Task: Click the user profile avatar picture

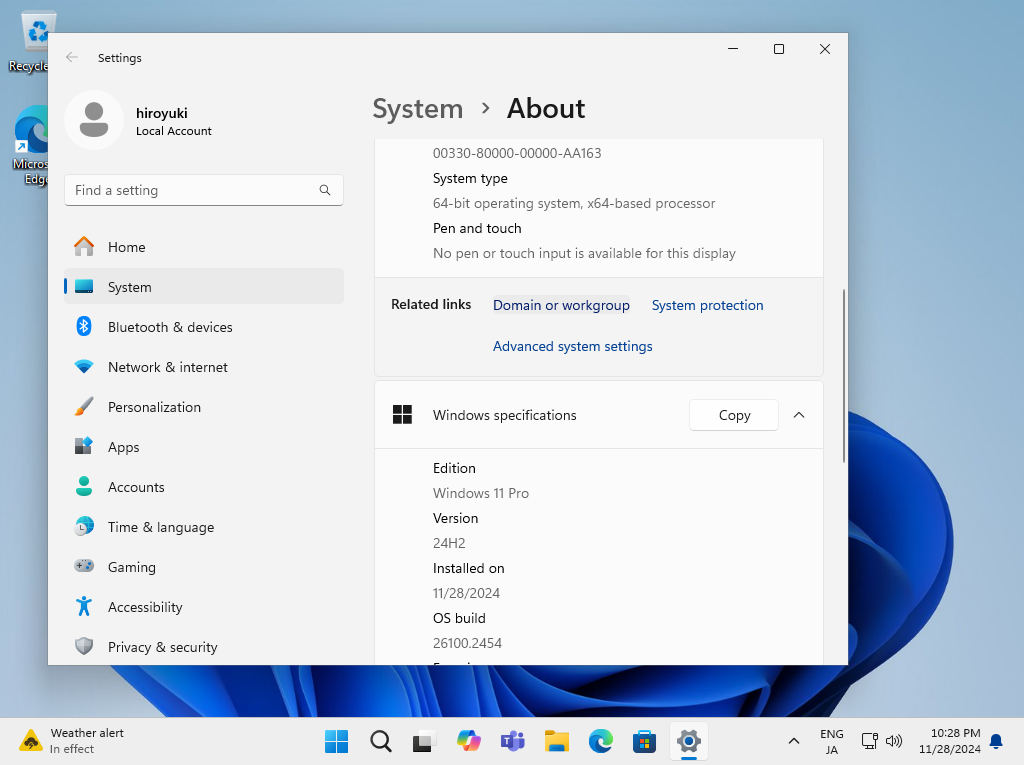Action: click(x=94, y=120)
